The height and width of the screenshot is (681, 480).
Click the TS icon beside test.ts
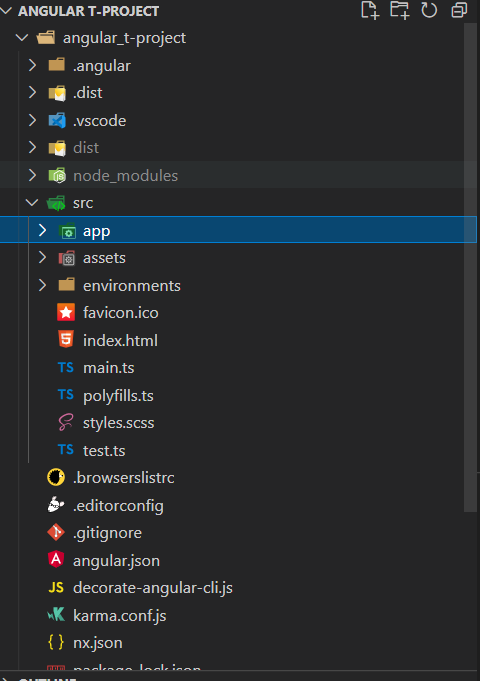pyautogui.click(x=66, y=450)
